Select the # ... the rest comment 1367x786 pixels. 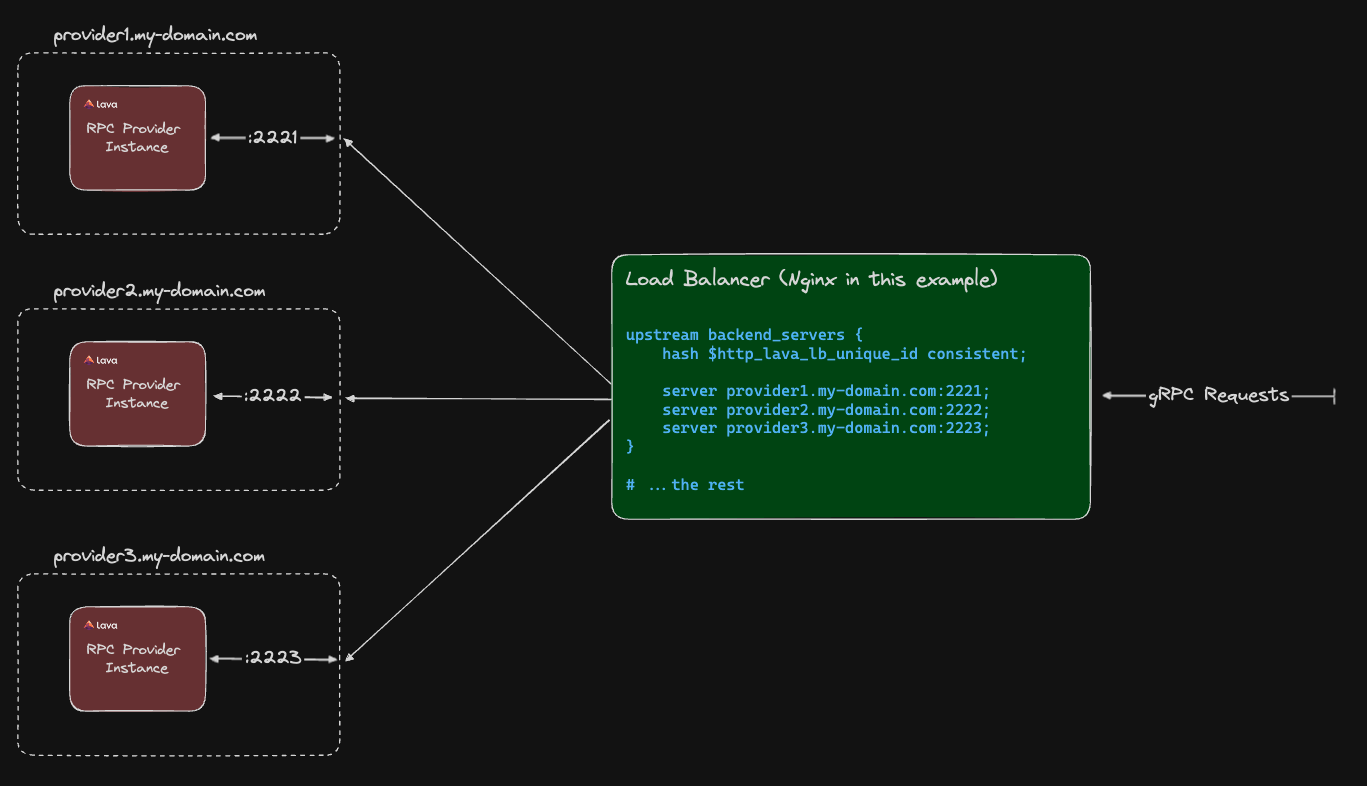(x=684, y=484)
